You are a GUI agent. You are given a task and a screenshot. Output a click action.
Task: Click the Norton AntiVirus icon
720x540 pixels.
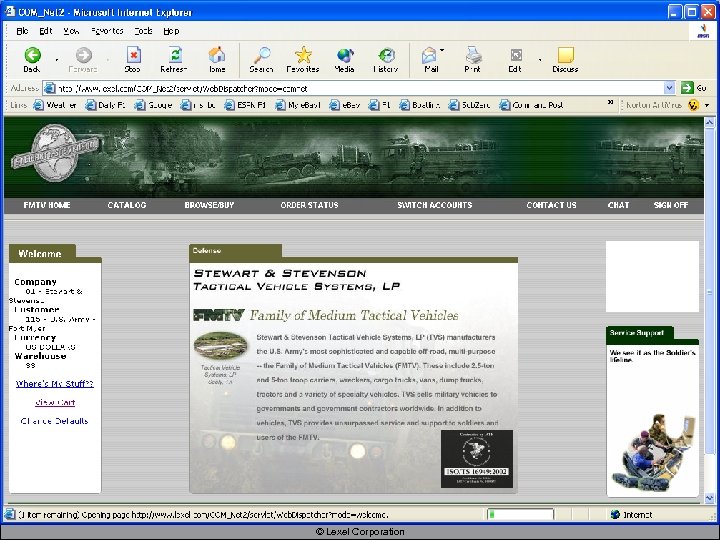[x=693, y=105]
